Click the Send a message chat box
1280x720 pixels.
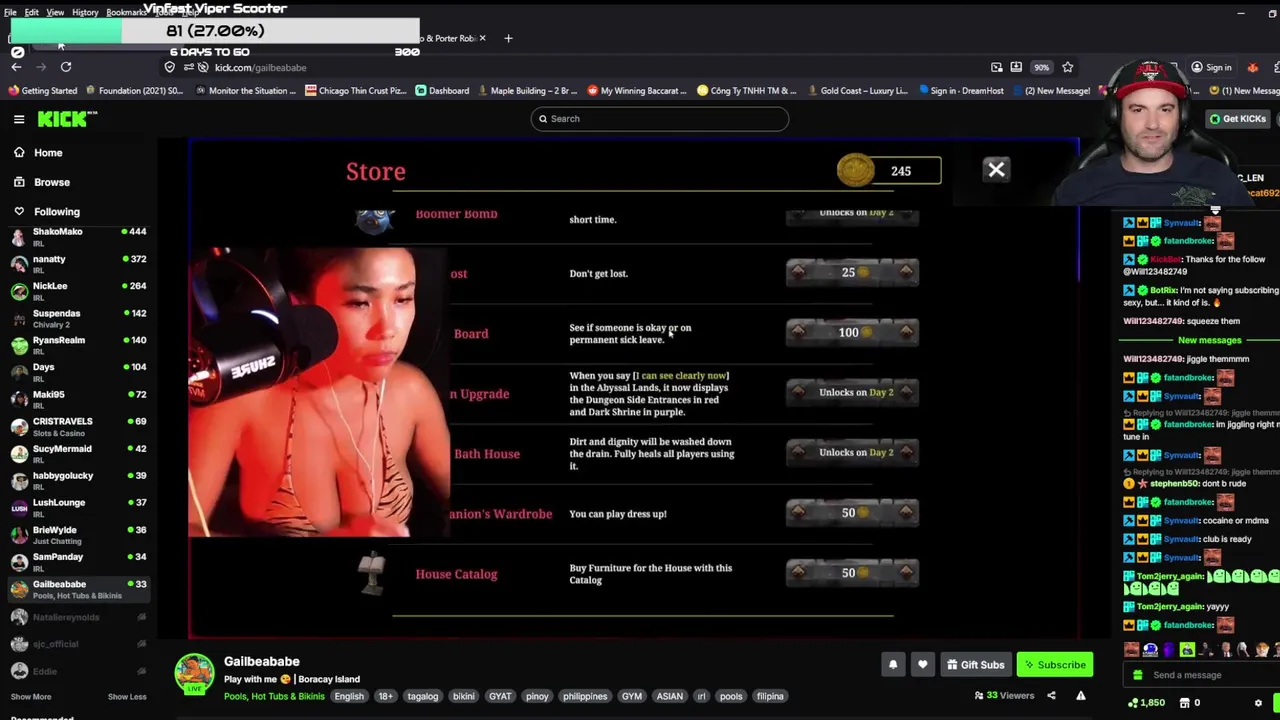(1199, 675)
